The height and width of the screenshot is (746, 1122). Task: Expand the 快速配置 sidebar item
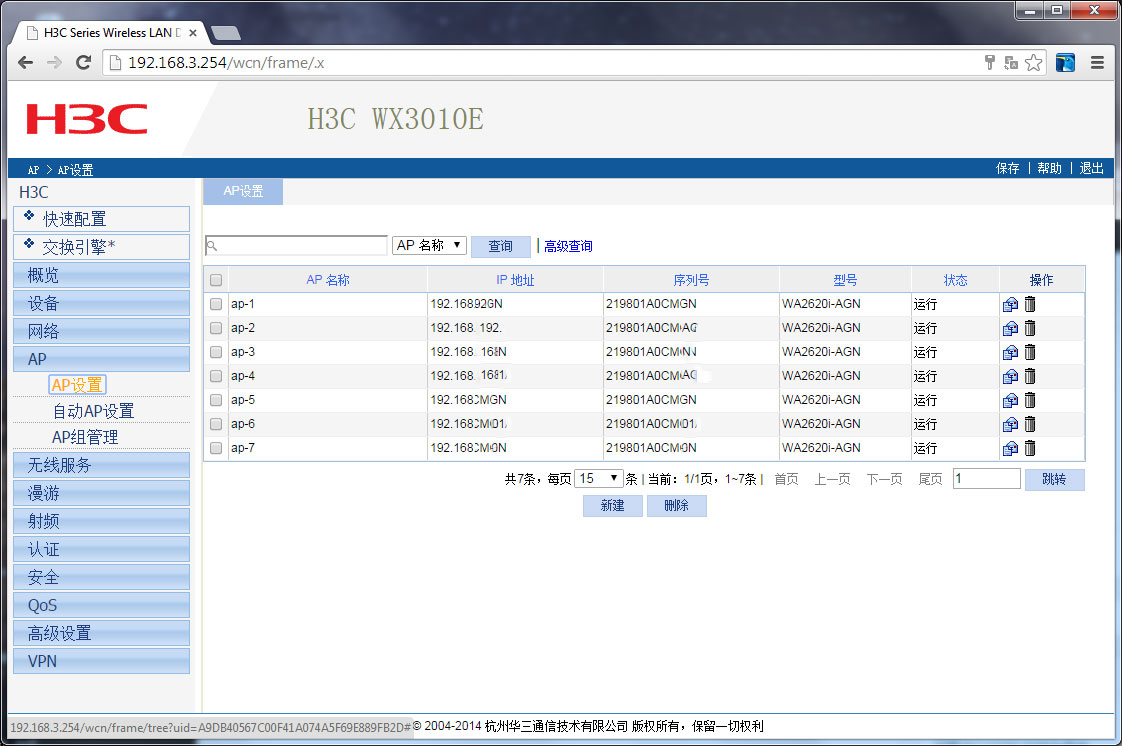tap(102, 219)
